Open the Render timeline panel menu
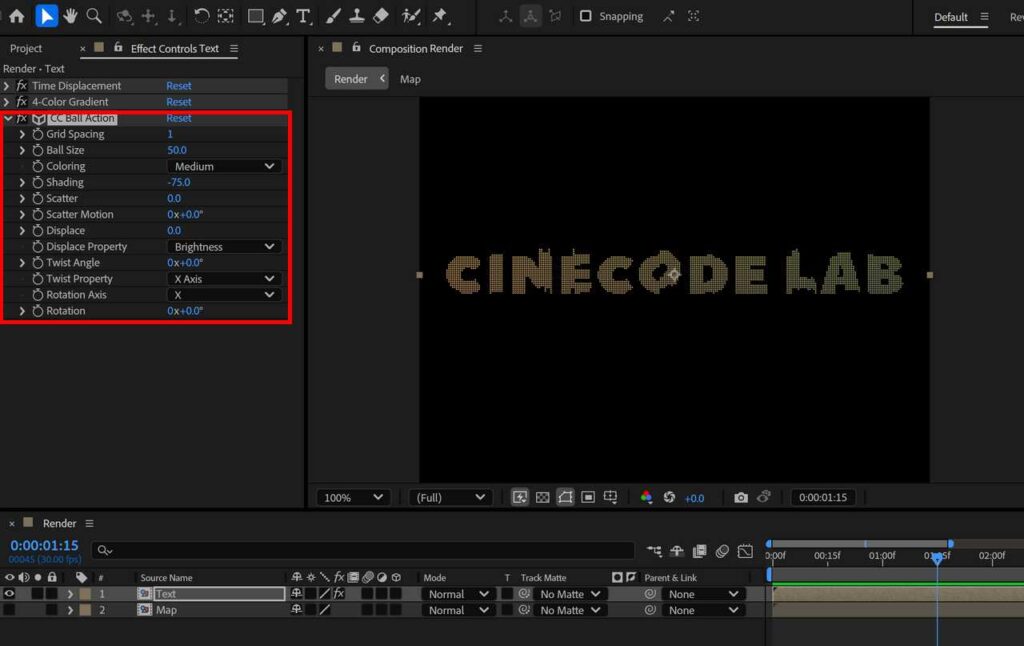The width and height of the screenshot is (1024, 646). pos(89,523)
